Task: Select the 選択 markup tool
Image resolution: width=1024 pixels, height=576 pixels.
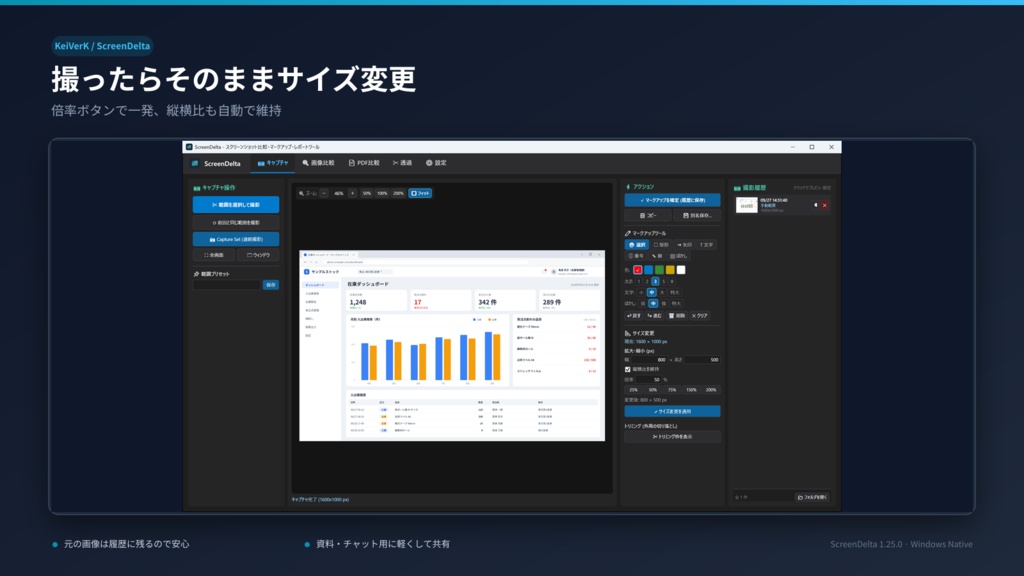Action: coord(636,245)
